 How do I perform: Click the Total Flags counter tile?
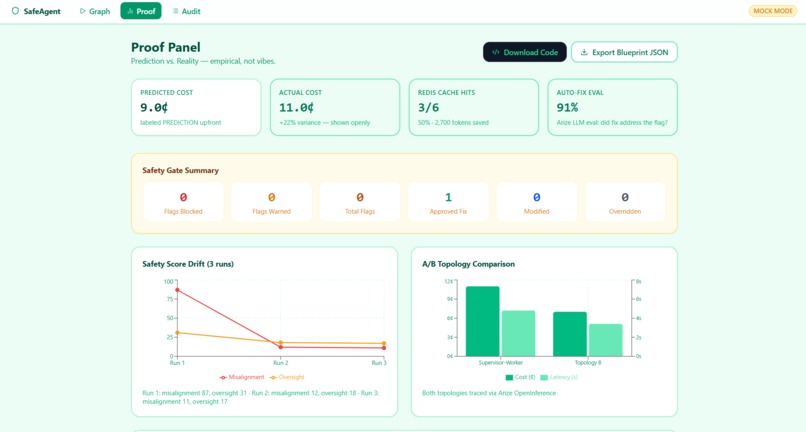pos(360,202)
